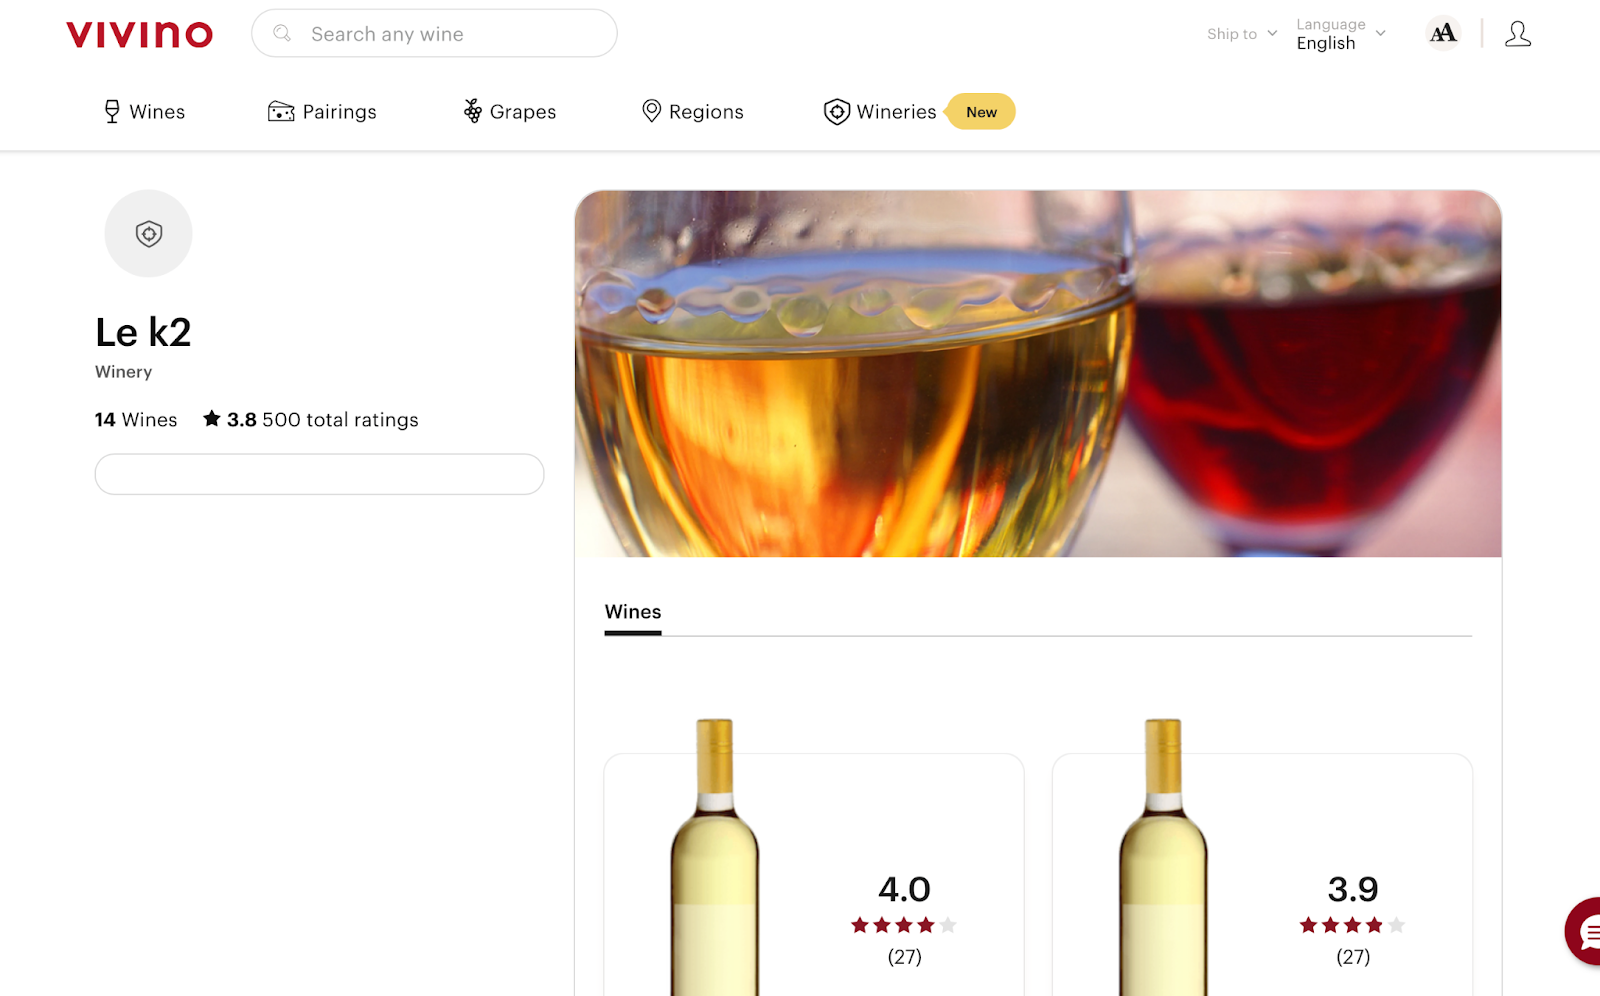This screenshot has width=1600, height=996.
Task: Click the location pin icon beside Regions
Action: [651, 112]
